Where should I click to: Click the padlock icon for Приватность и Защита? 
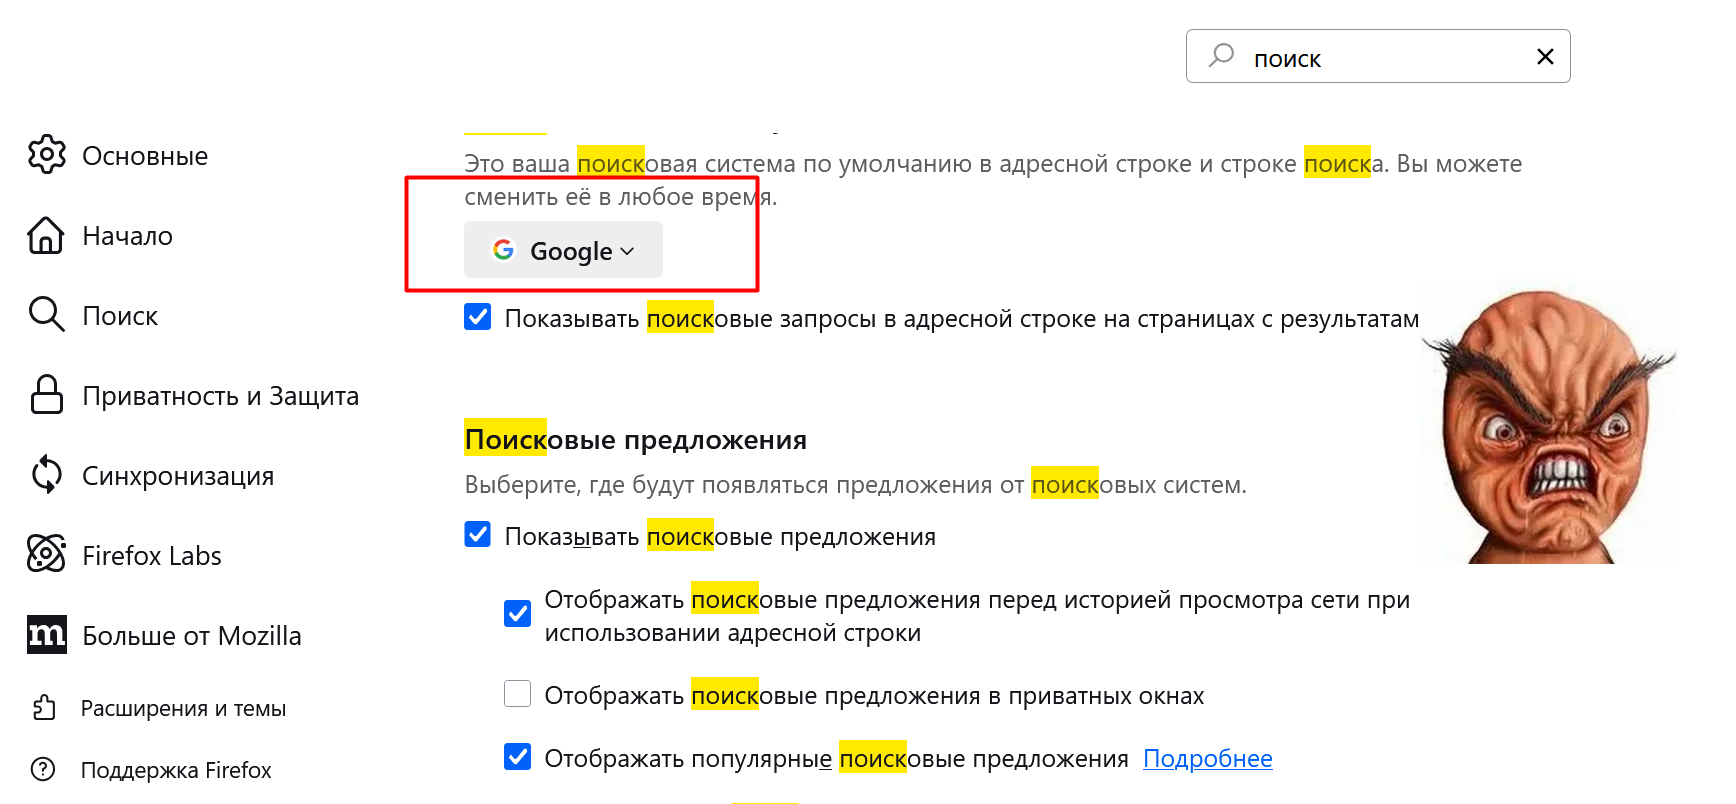tap(46, 395)
